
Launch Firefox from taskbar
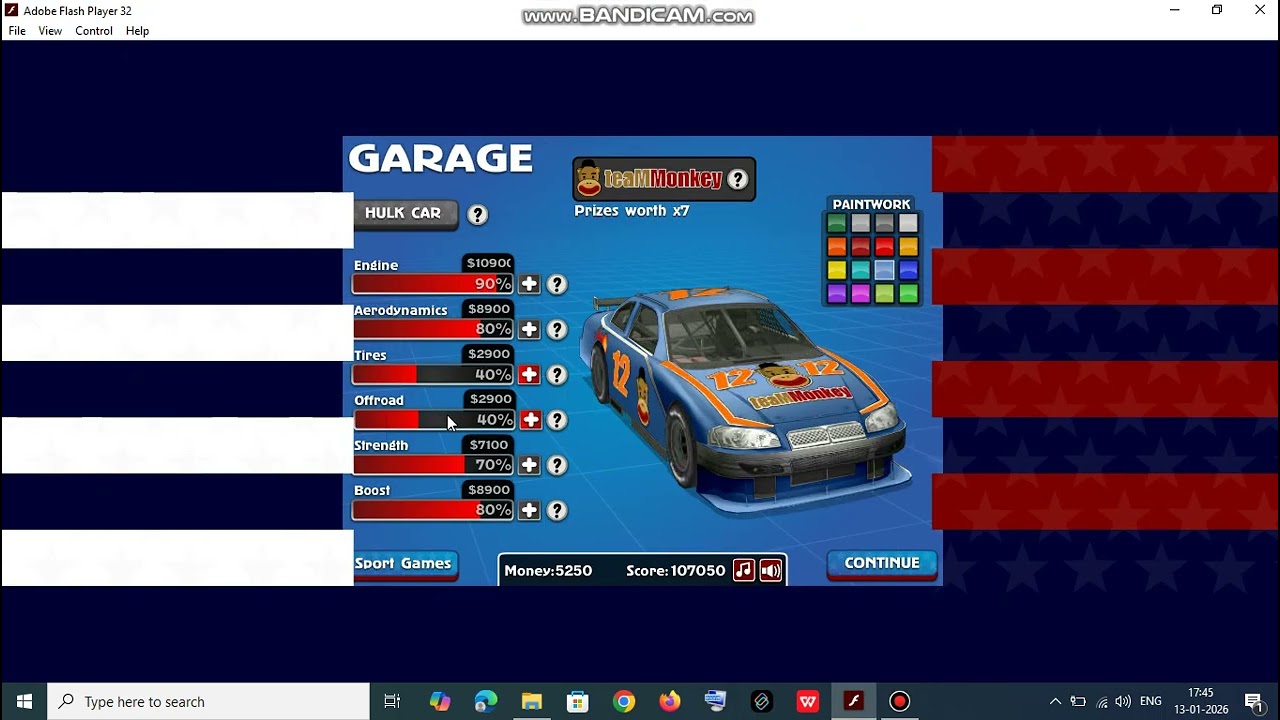tap(670, 702)
